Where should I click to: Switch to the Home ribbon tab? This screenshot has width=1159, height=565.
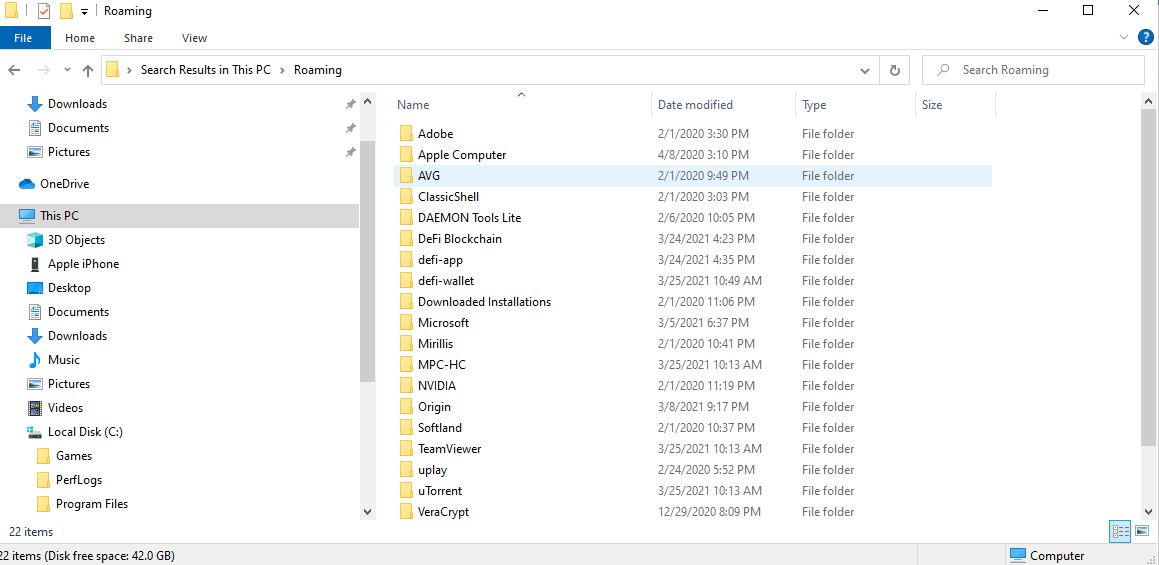tap(80, 38)
